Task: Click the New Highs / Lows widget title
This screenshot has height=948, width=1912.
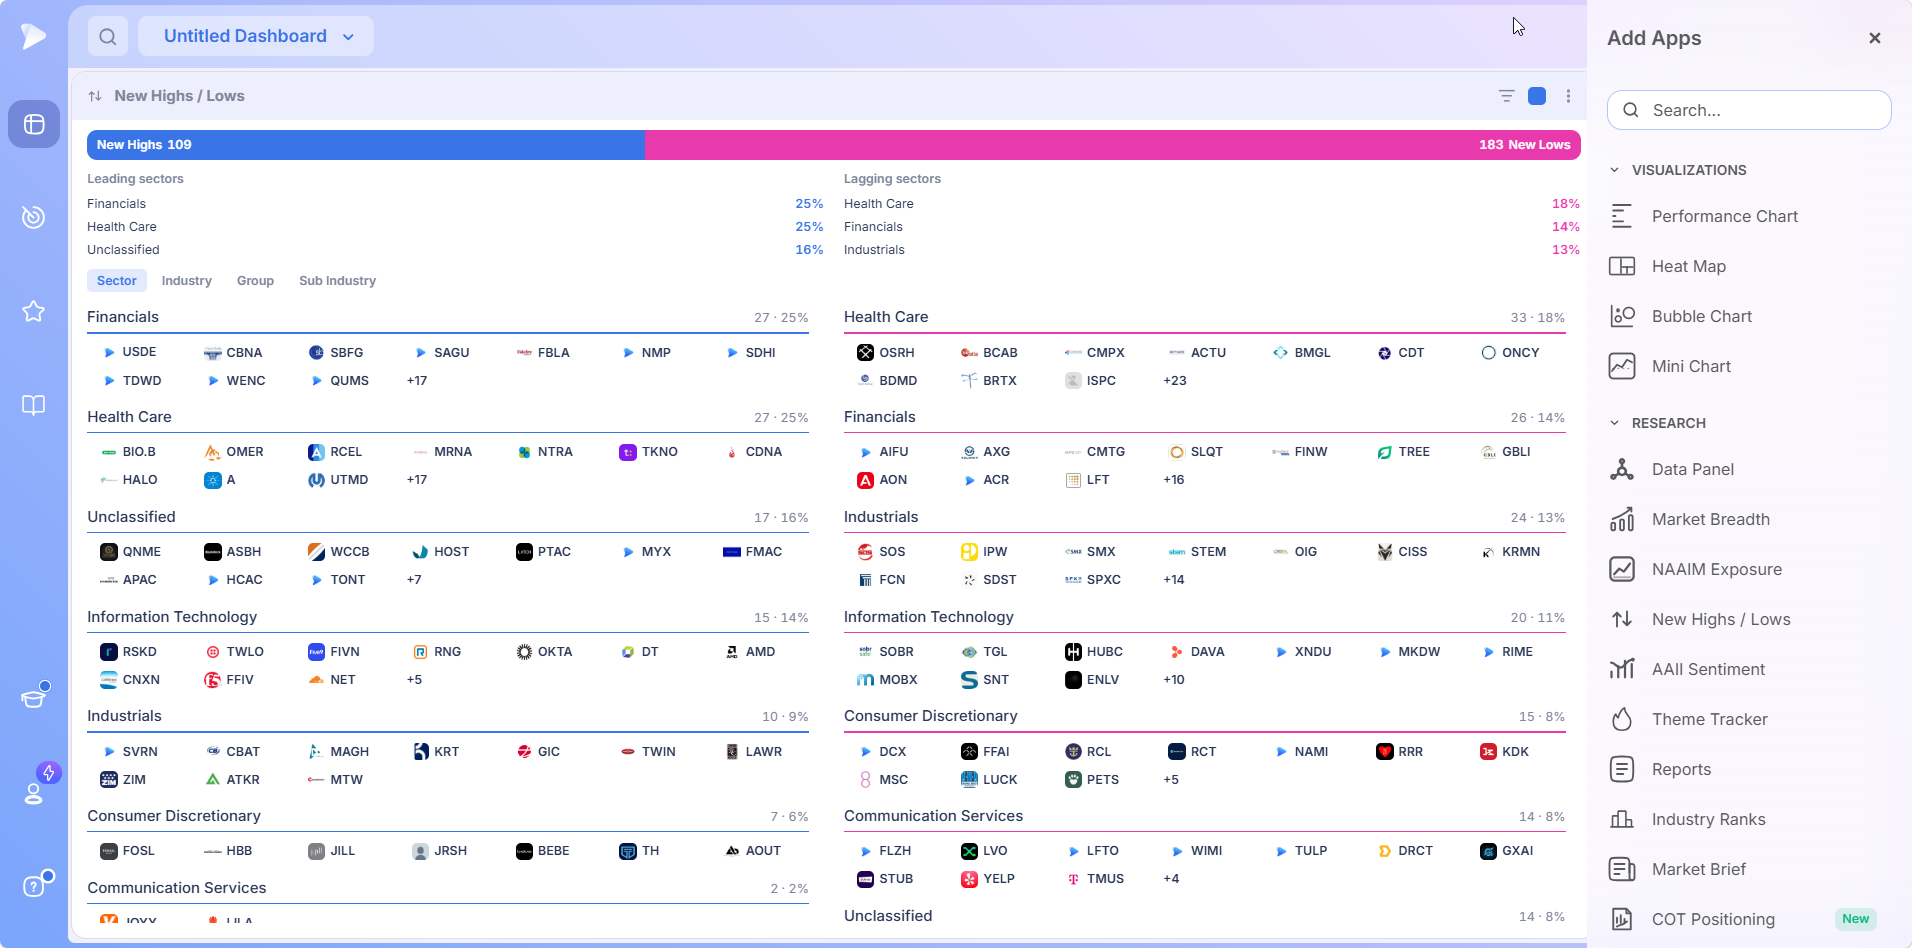Action: click(179, 96)
